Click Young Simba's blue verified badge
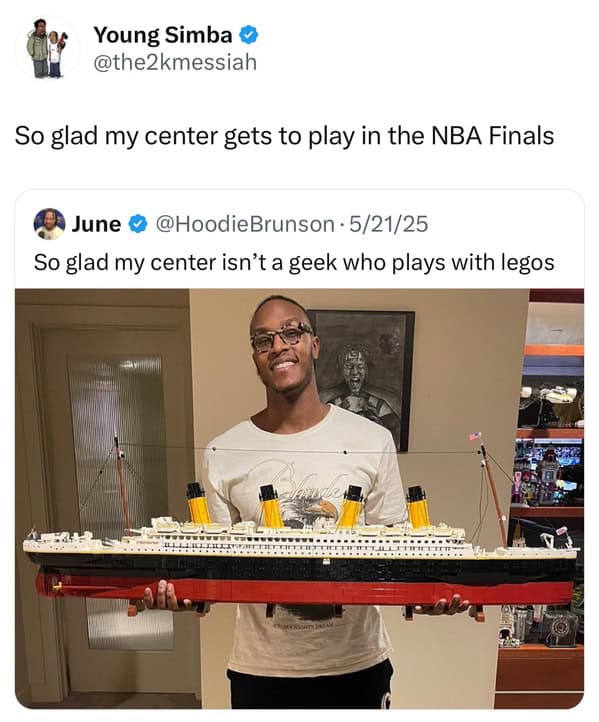This screenshot has width=599, height=722. click(x=249, y=35)
